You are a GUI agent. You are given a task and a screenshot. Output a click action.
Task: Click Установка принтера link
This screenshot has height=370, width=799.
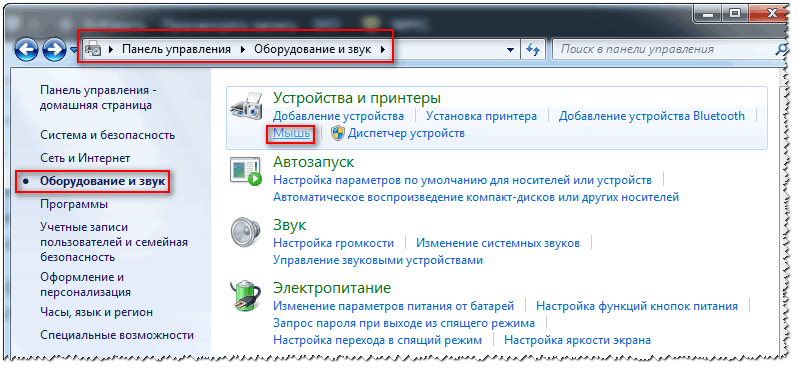(481, 116)
